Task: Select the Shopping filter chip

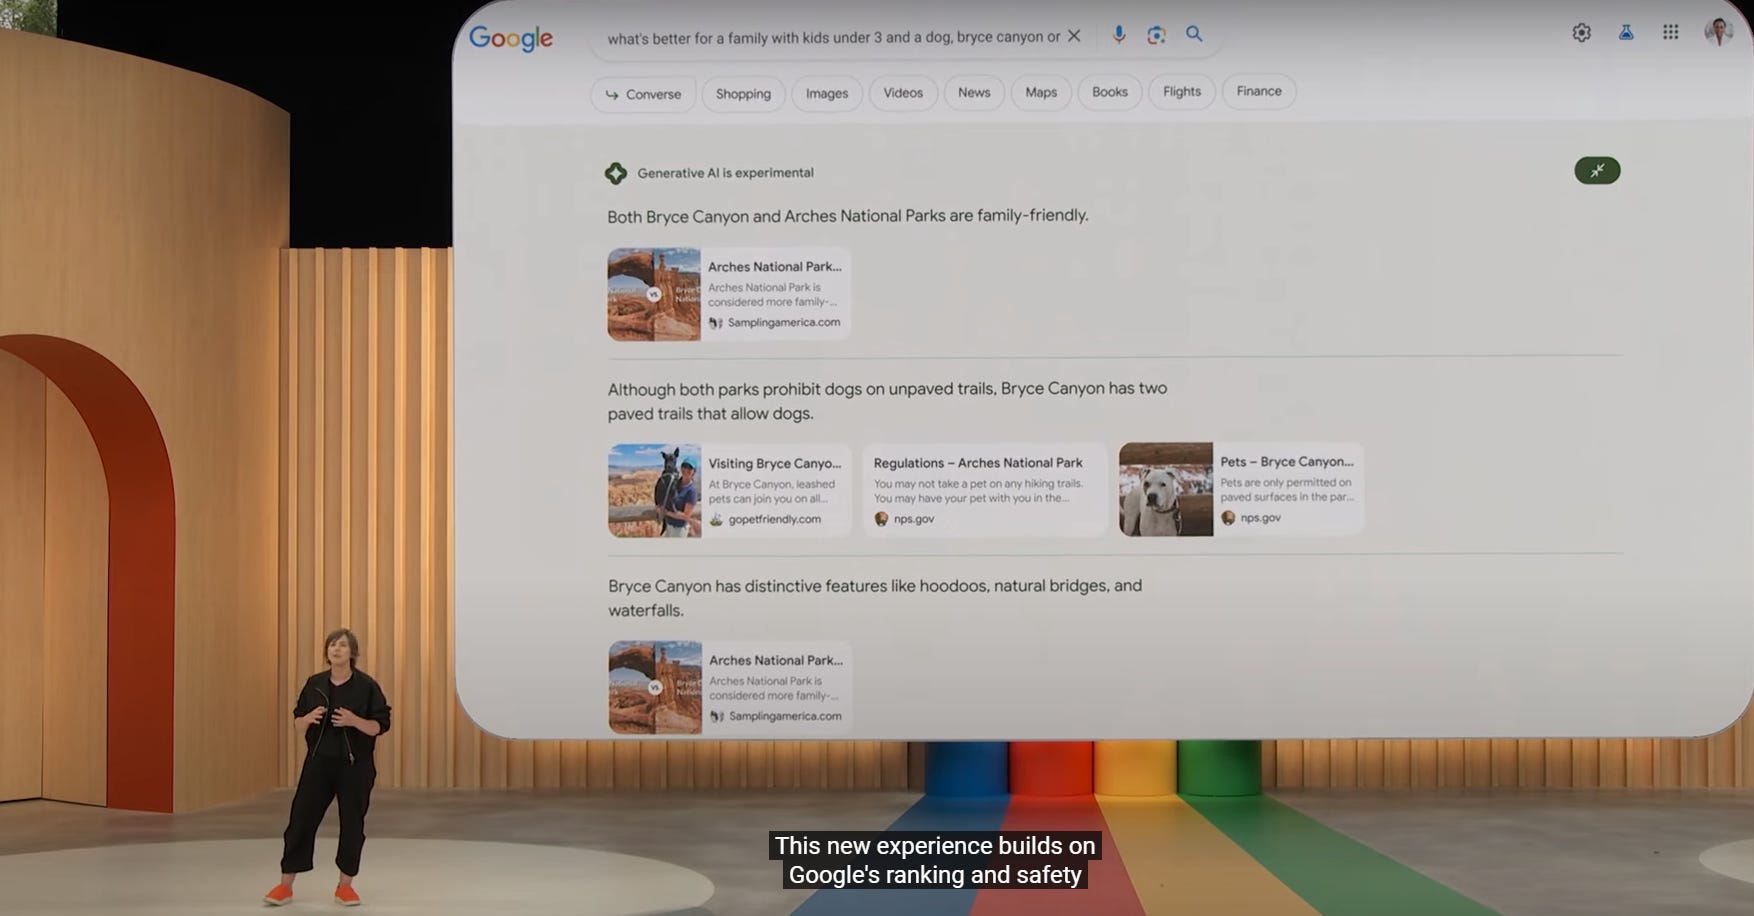Action: pyautogui.click(x=743, y=94)
